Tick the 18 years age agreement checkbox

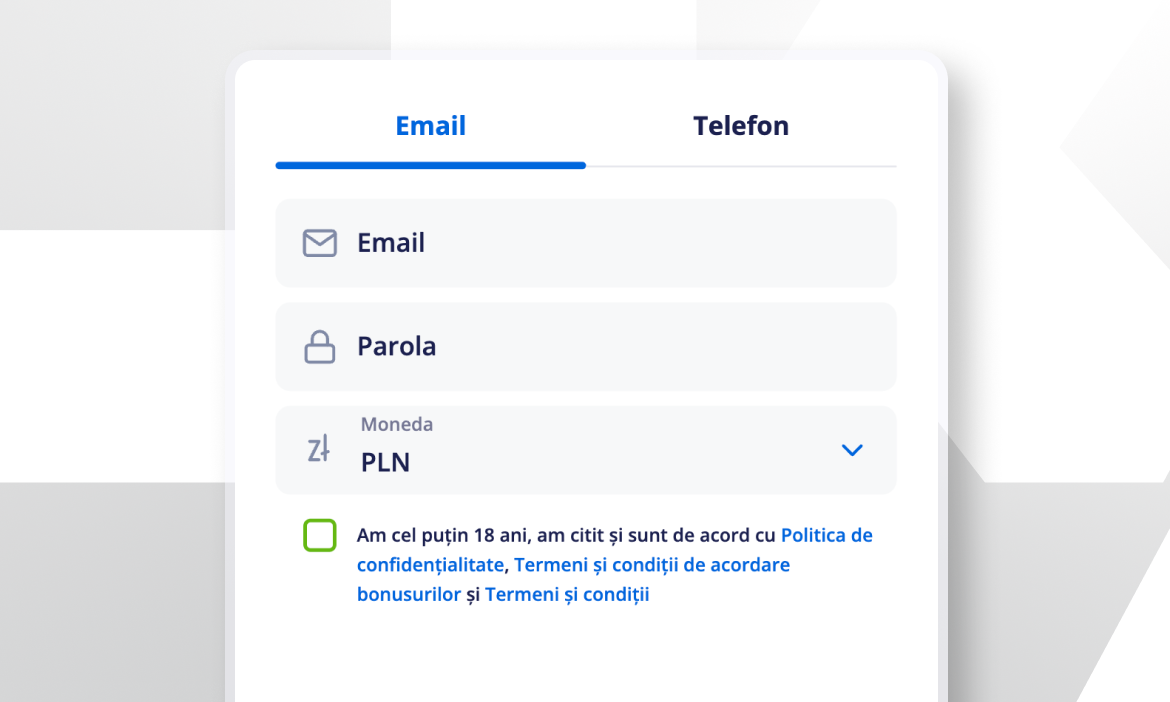319,536
